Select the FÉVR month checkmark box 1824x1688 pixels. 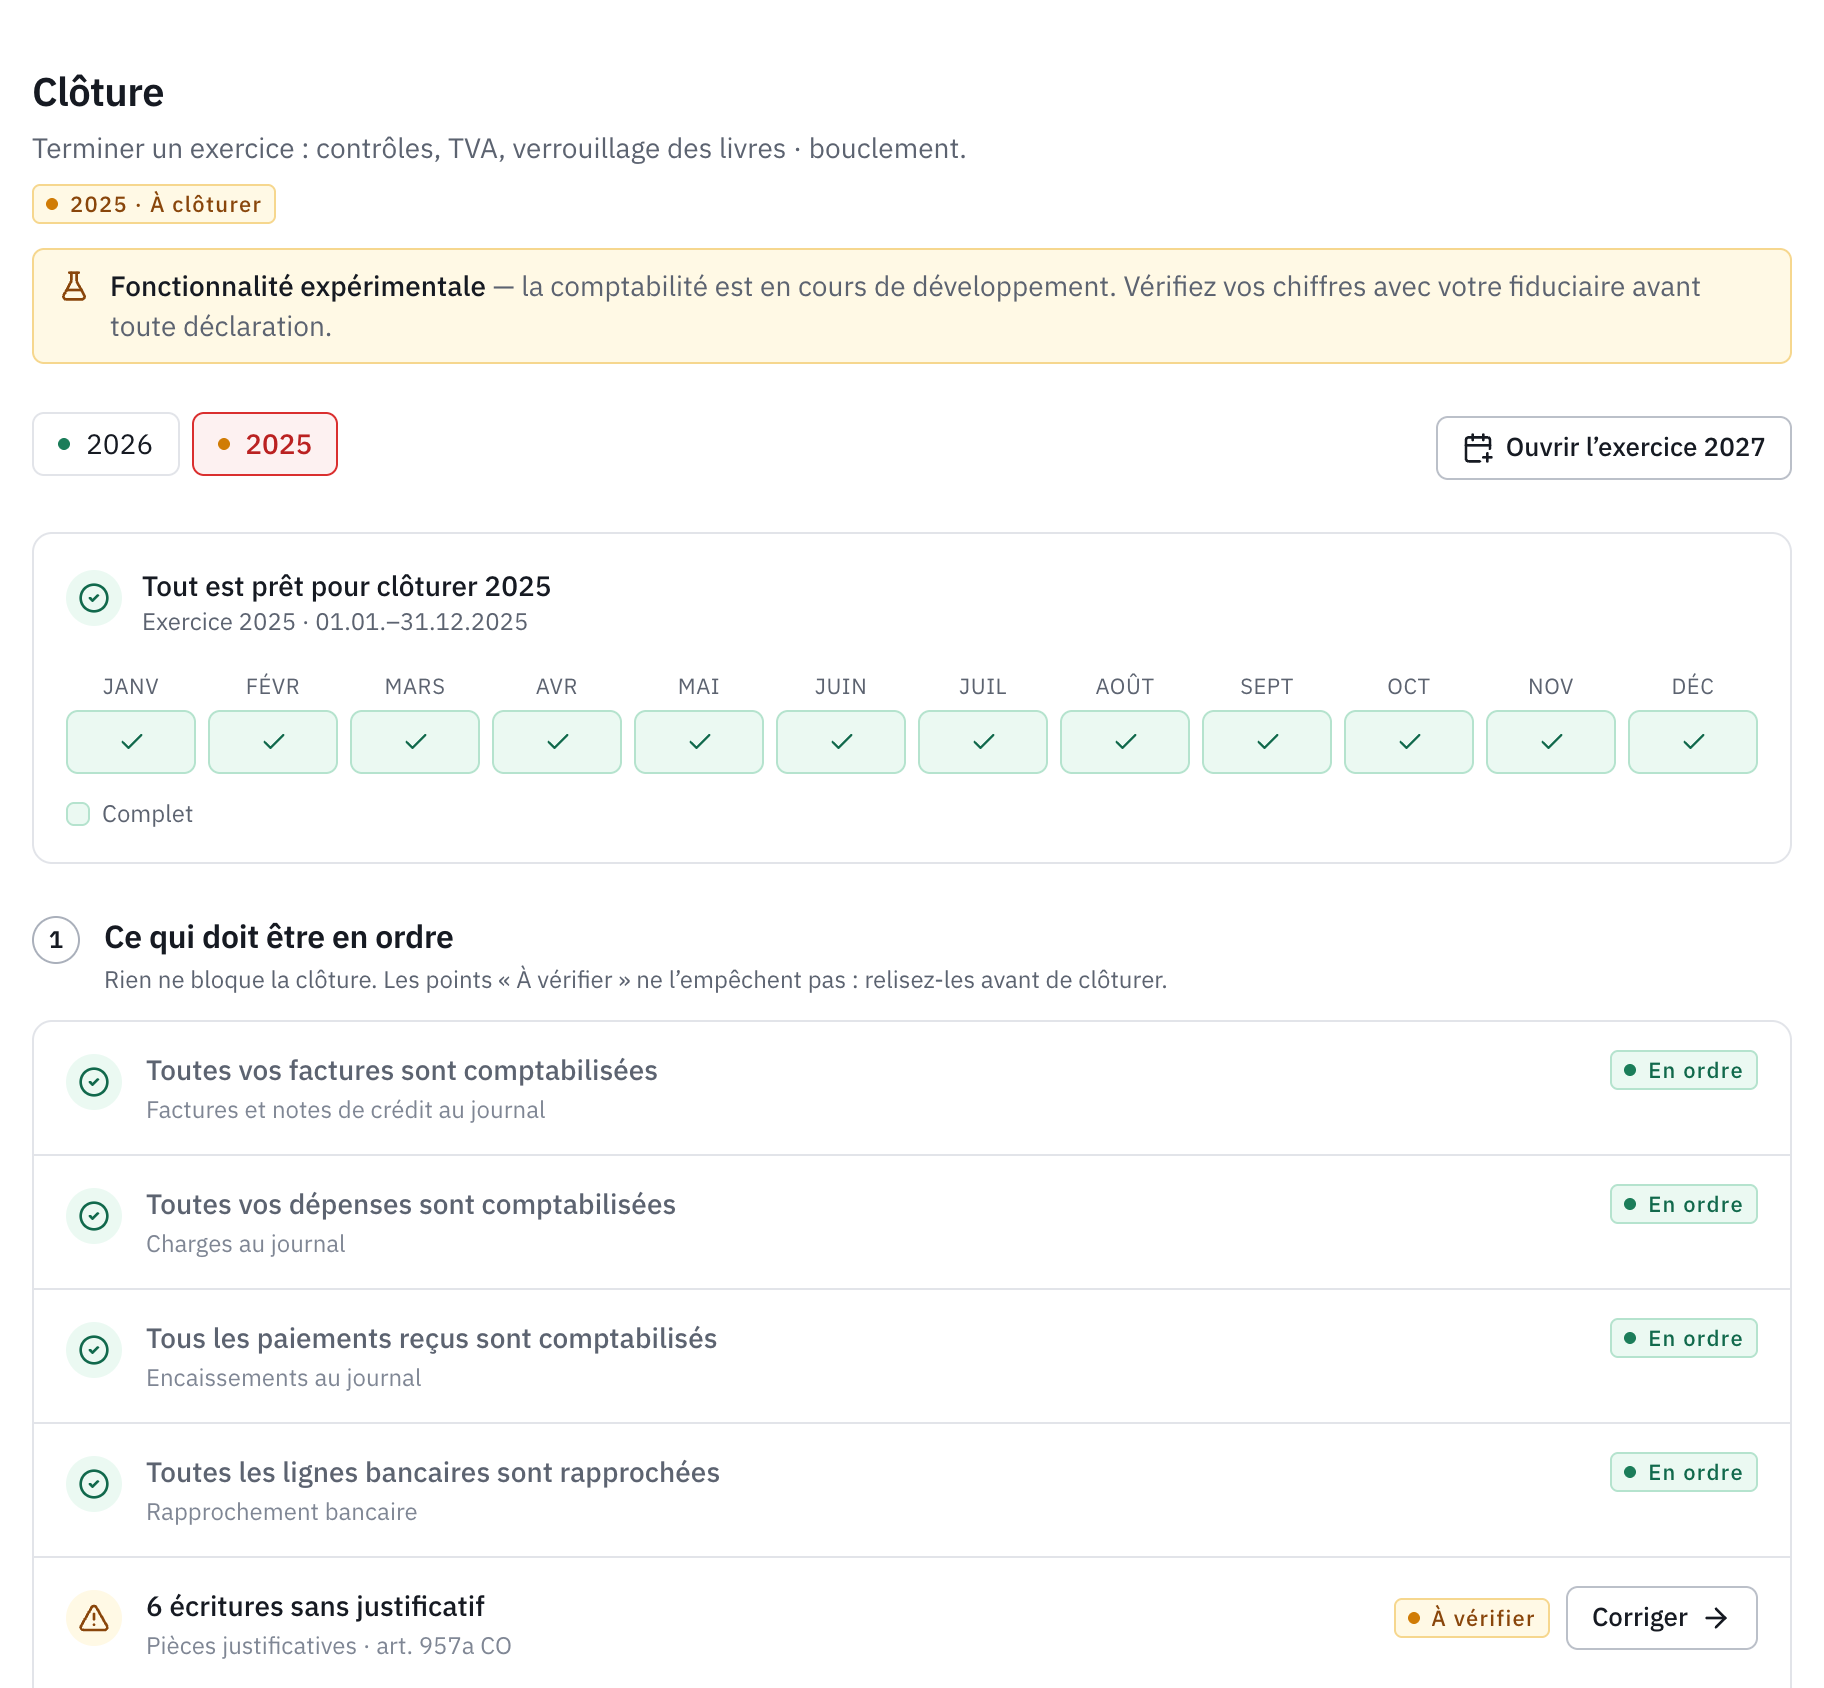(273, 742)
